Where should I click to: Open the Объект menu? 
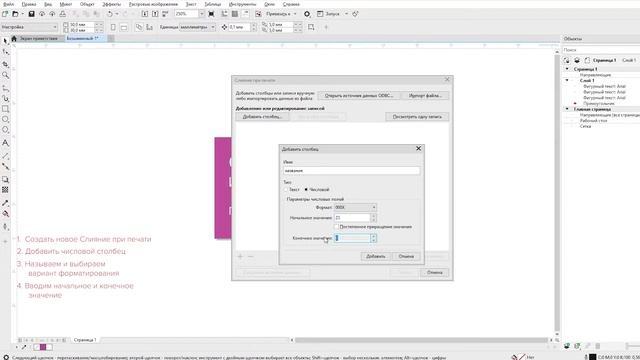[87, 4]
